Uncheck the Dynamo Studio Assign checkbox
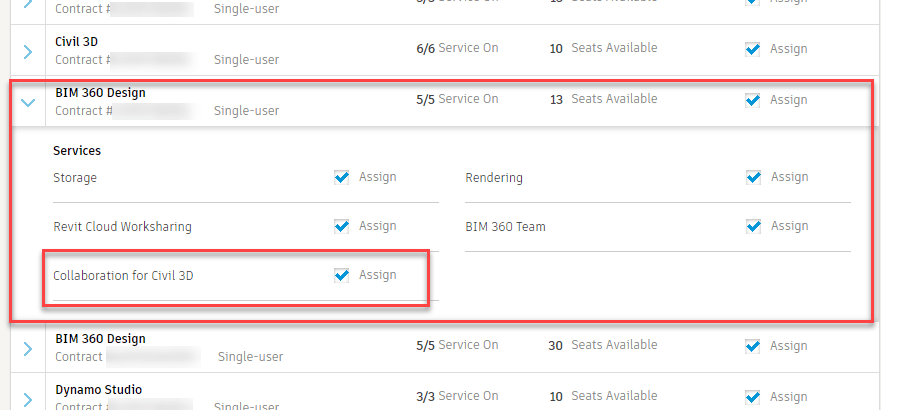This screenshot has width=914, height=410. coord(753,397)
